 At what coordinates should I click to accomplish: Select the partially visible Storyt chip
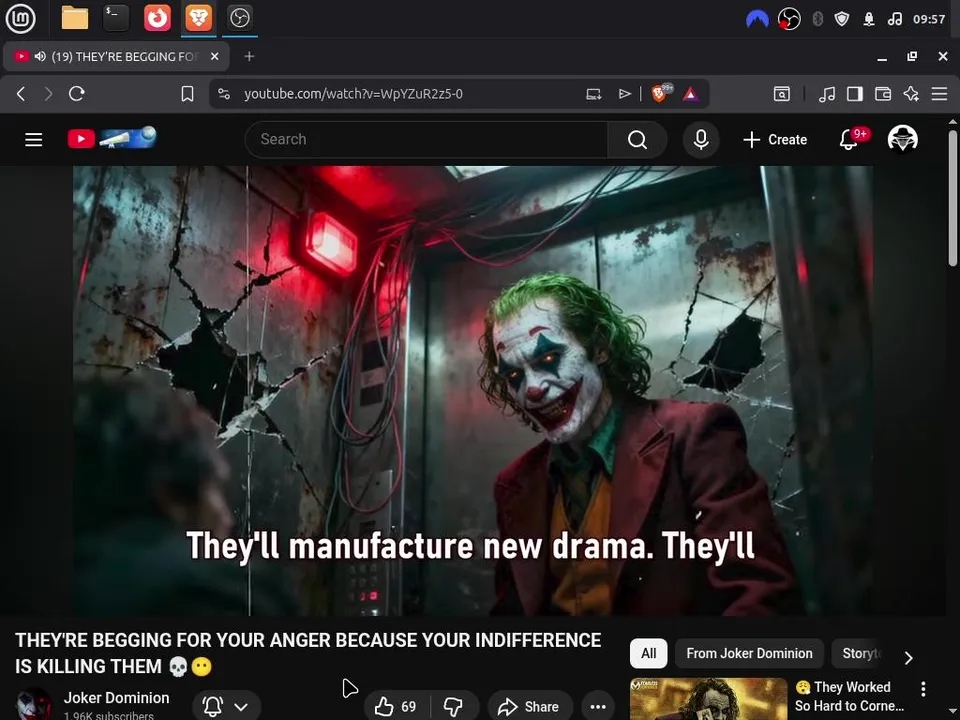pos(860,653)
